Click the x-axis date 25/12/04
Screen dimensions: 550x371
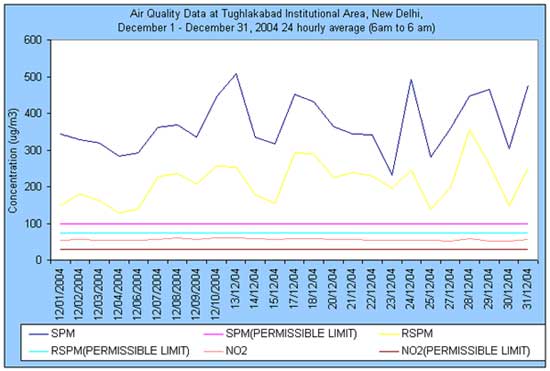point(430,289)
